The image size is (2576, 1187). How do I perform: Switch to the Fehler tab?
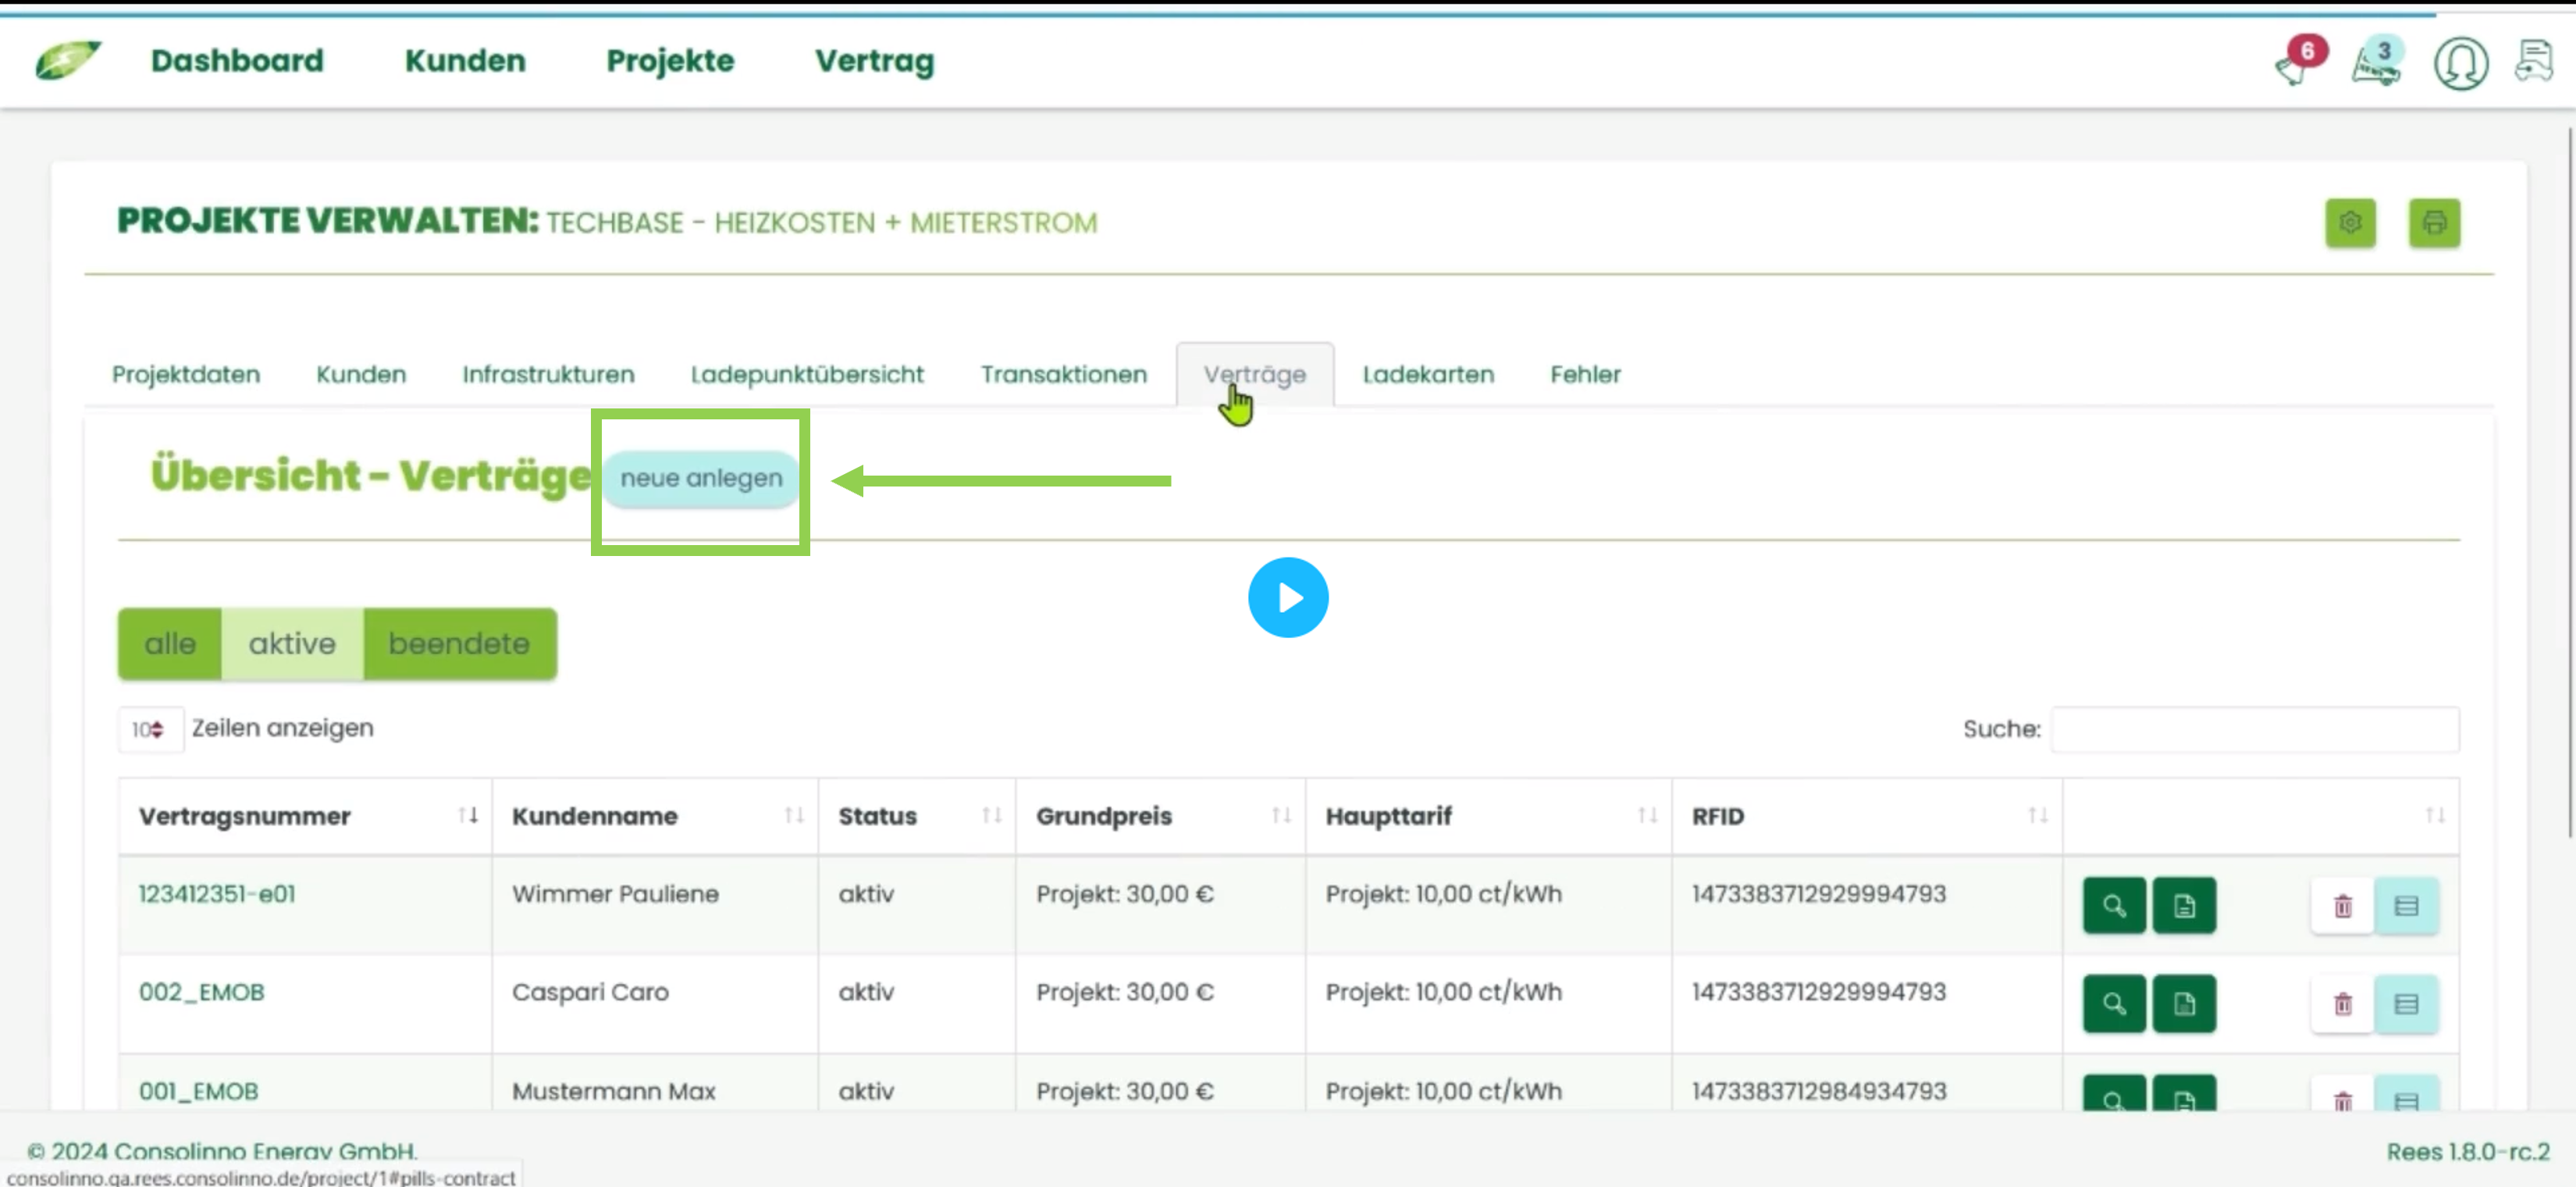tap(1585, 374)
